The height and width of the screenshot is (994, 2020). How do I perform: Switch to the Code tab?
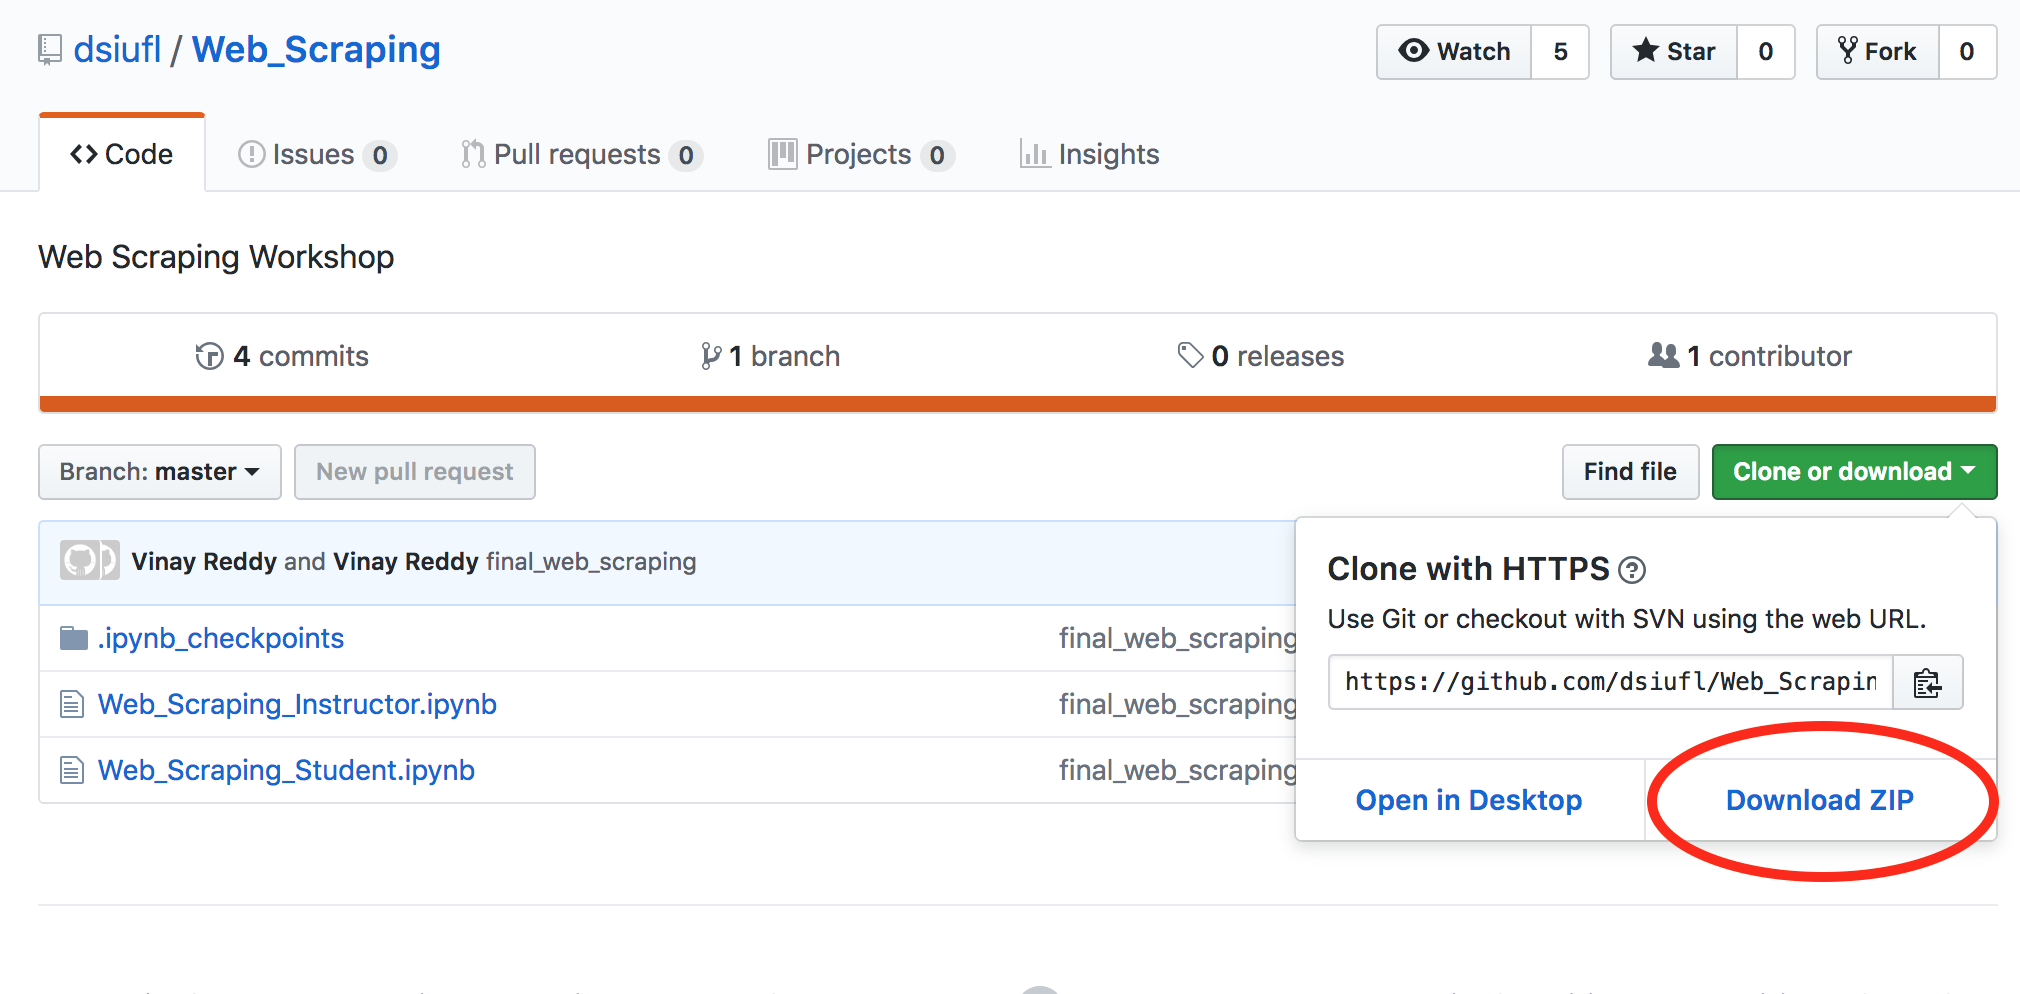(x=122, y=154)
